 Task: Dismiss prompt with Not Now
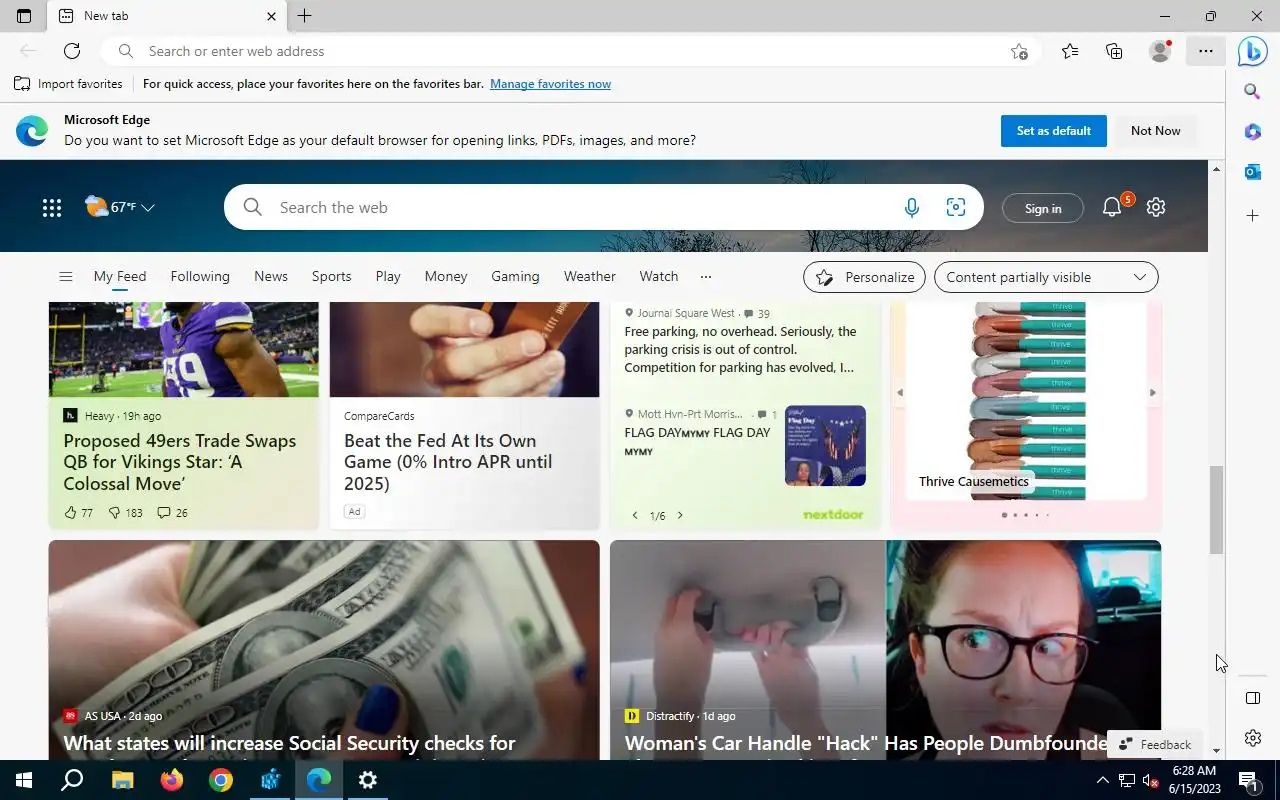[1155, 131]
